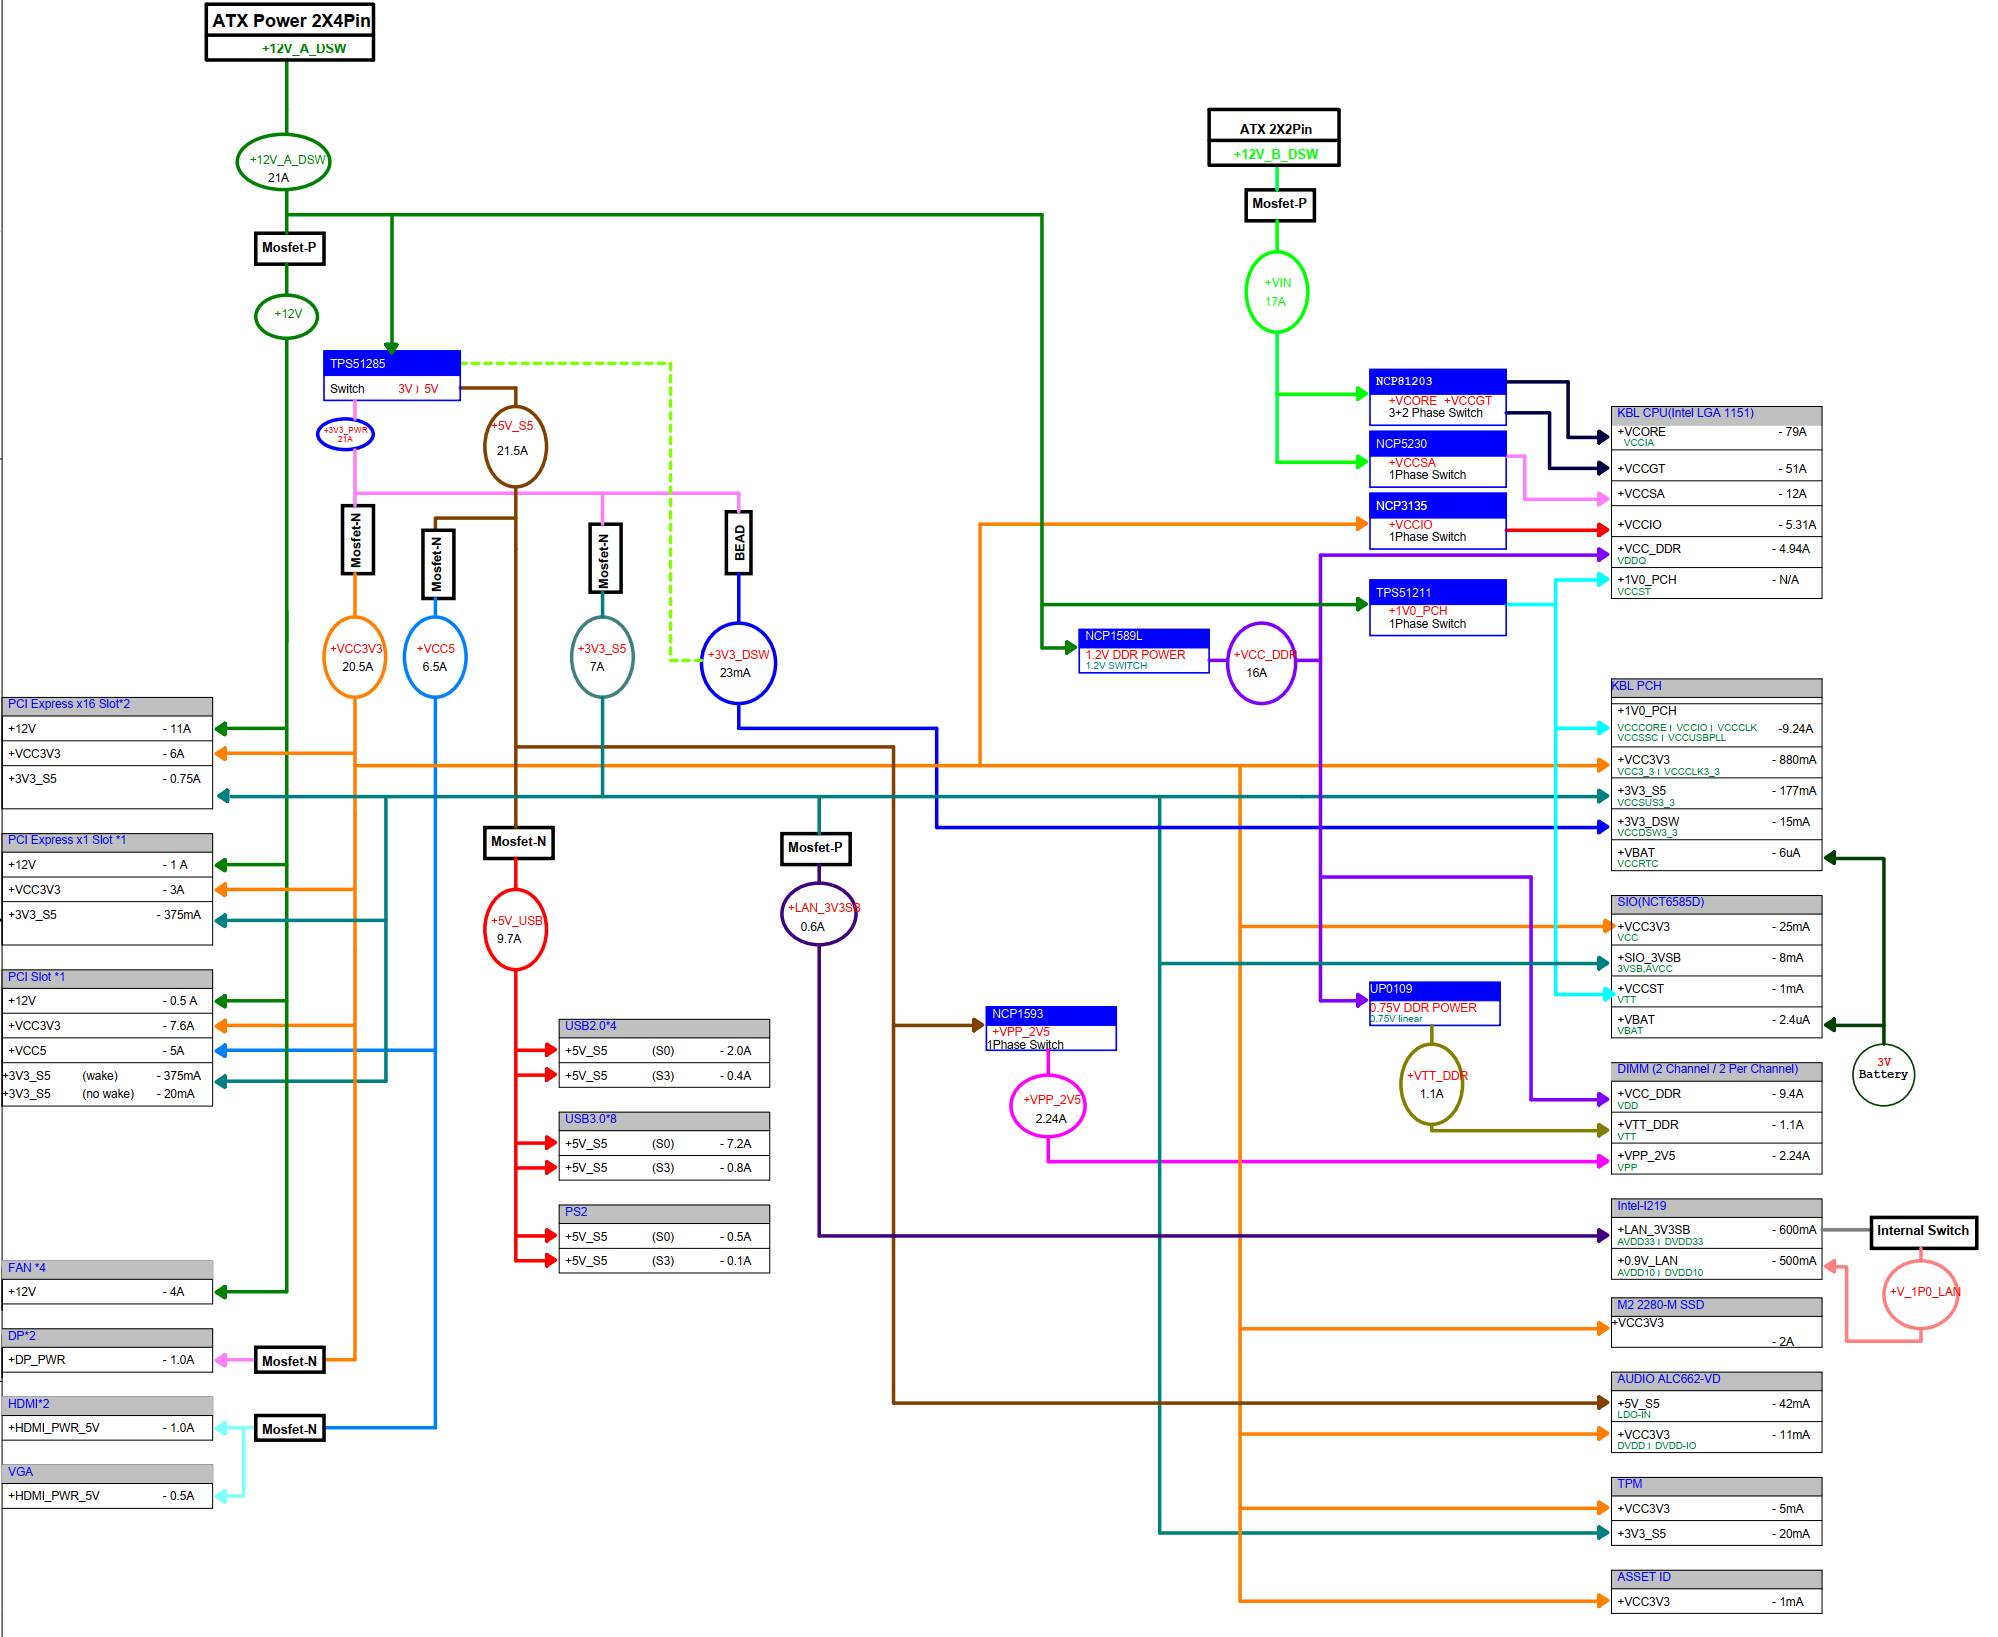Click the PCI Express x16 Slot*2 header
Screen dimensions: 1998x1637
(x=107, y=705)
